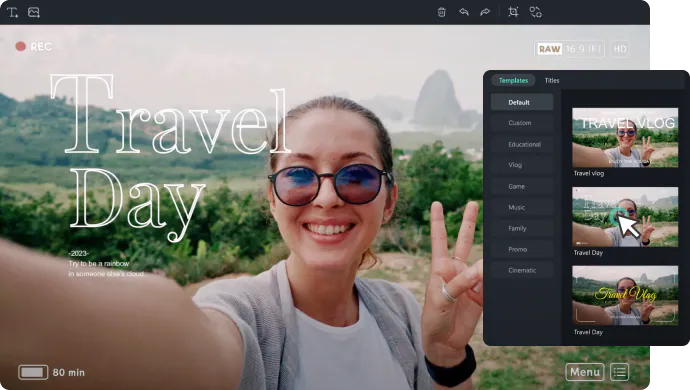The image size is (690, 390).
Task: Select the Educational category
Action: tap(522, 144)
